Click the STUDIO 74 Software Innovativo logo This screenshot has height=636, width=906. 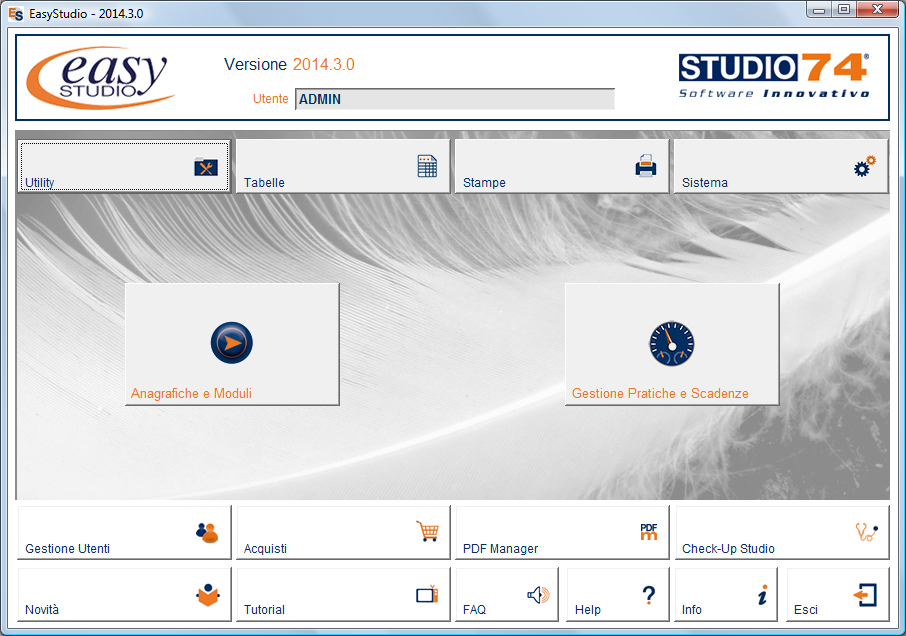[x=774, y=76]
